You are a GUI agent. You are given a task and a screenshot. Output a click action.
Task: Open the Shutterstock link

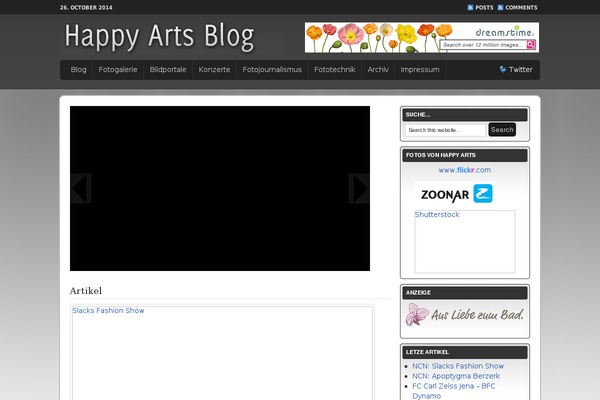tap(437, 214)
